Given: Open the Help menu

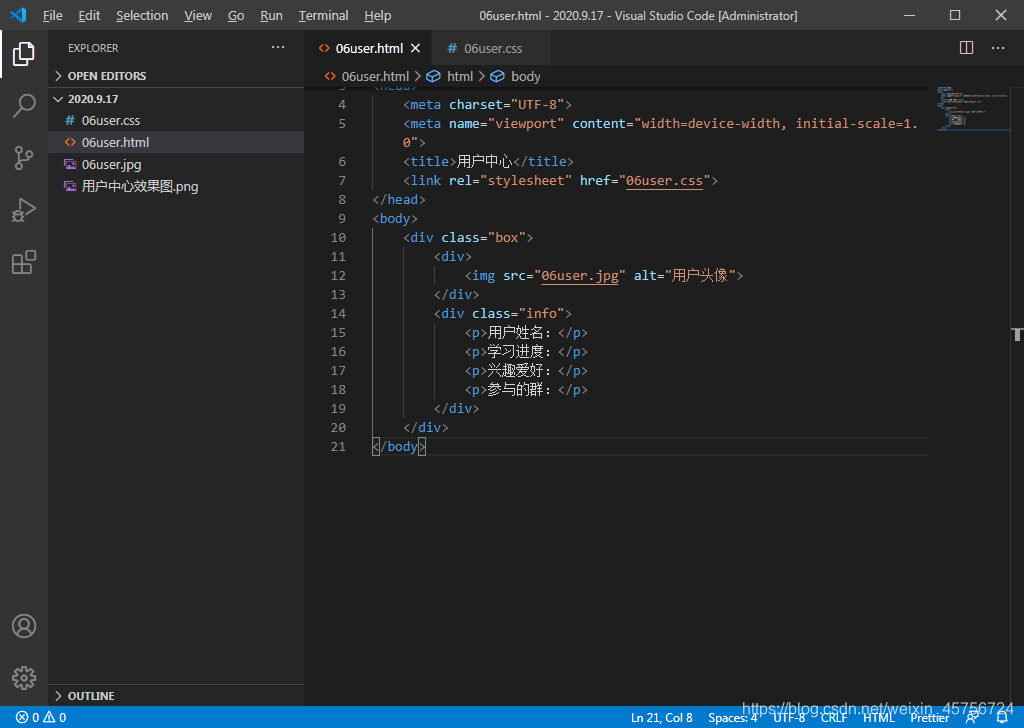Looking at the screenshot, I should 377,15.
